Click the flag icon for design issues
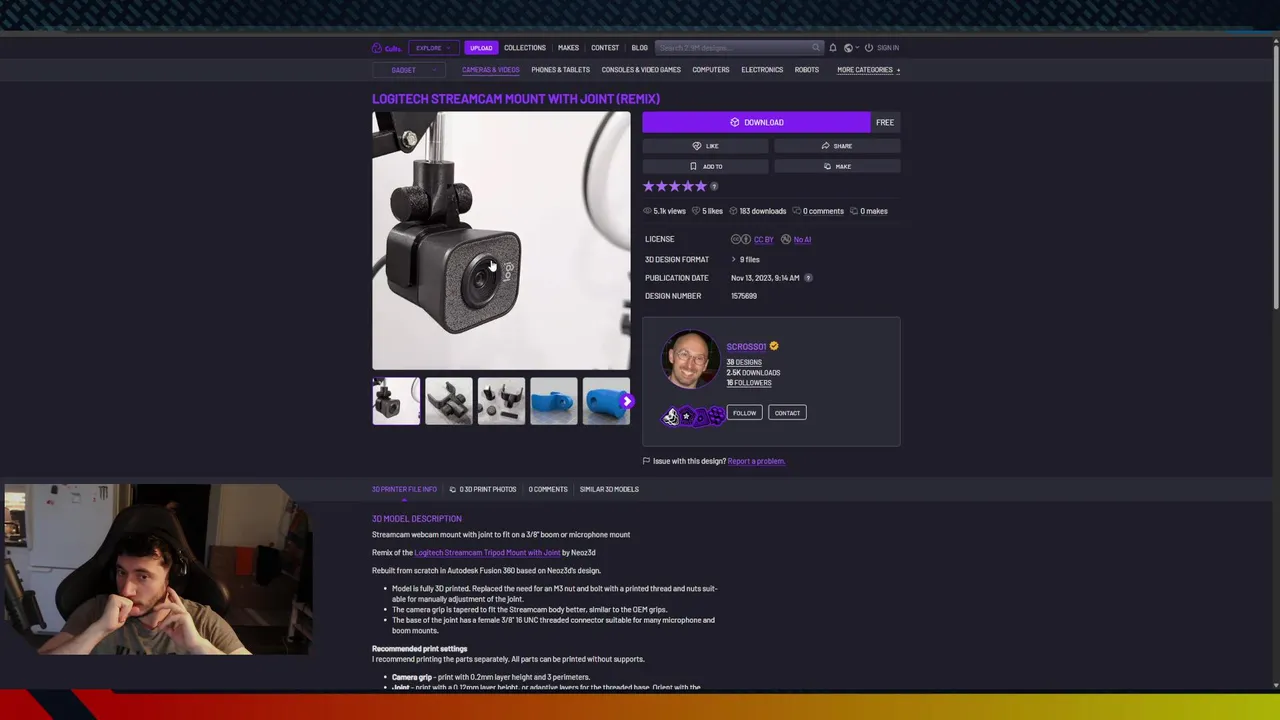Image resolution: width=1280 pixels, height=720 pixels. click(x=646, y=461)
